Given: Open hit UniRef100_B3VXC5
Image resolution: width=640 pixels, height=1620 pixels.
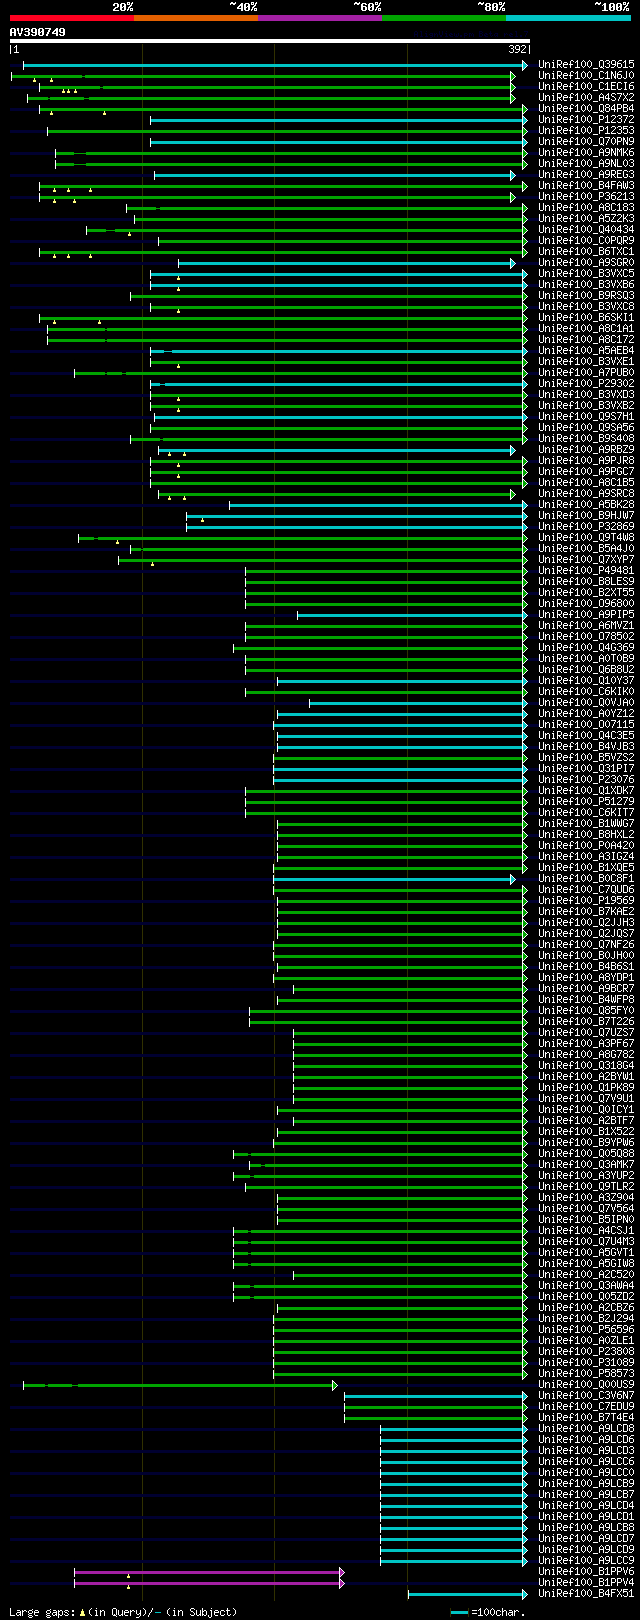Looking at the screenshot, I should (586, 273).
